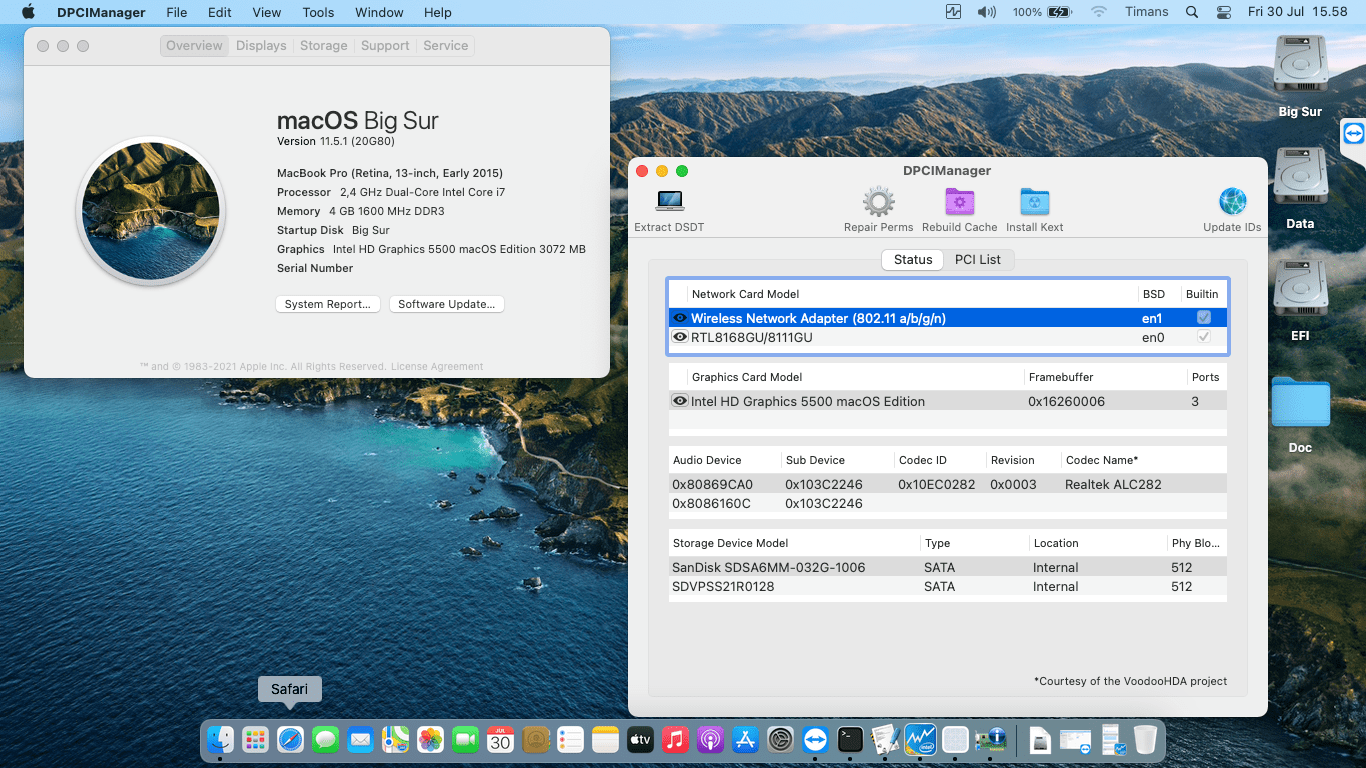Open Photos from the dock
The width and height of the screenshot is (1366, 768).
click(430, 740)
